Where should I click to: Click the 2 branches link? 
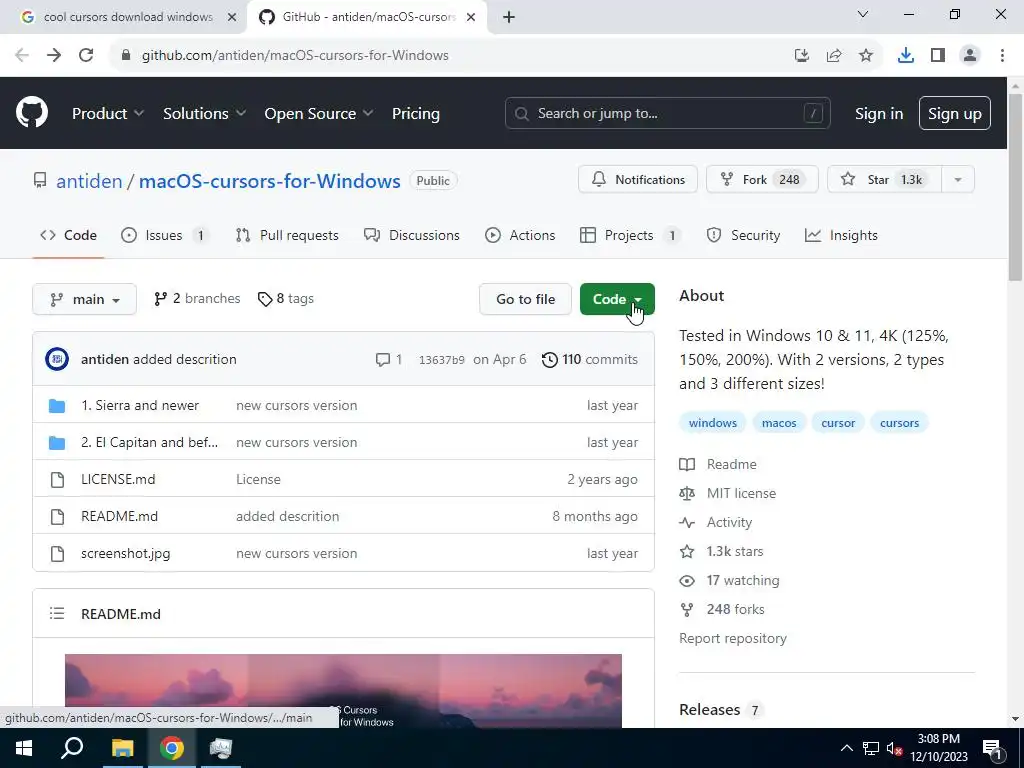[197, 298]
